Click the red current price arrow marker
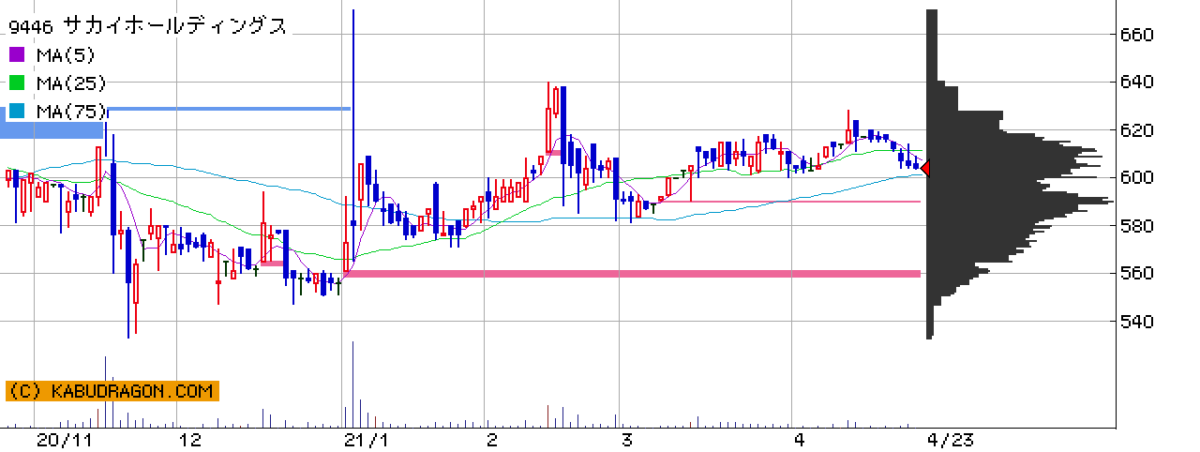1200x452 pixels. point(925,169)
